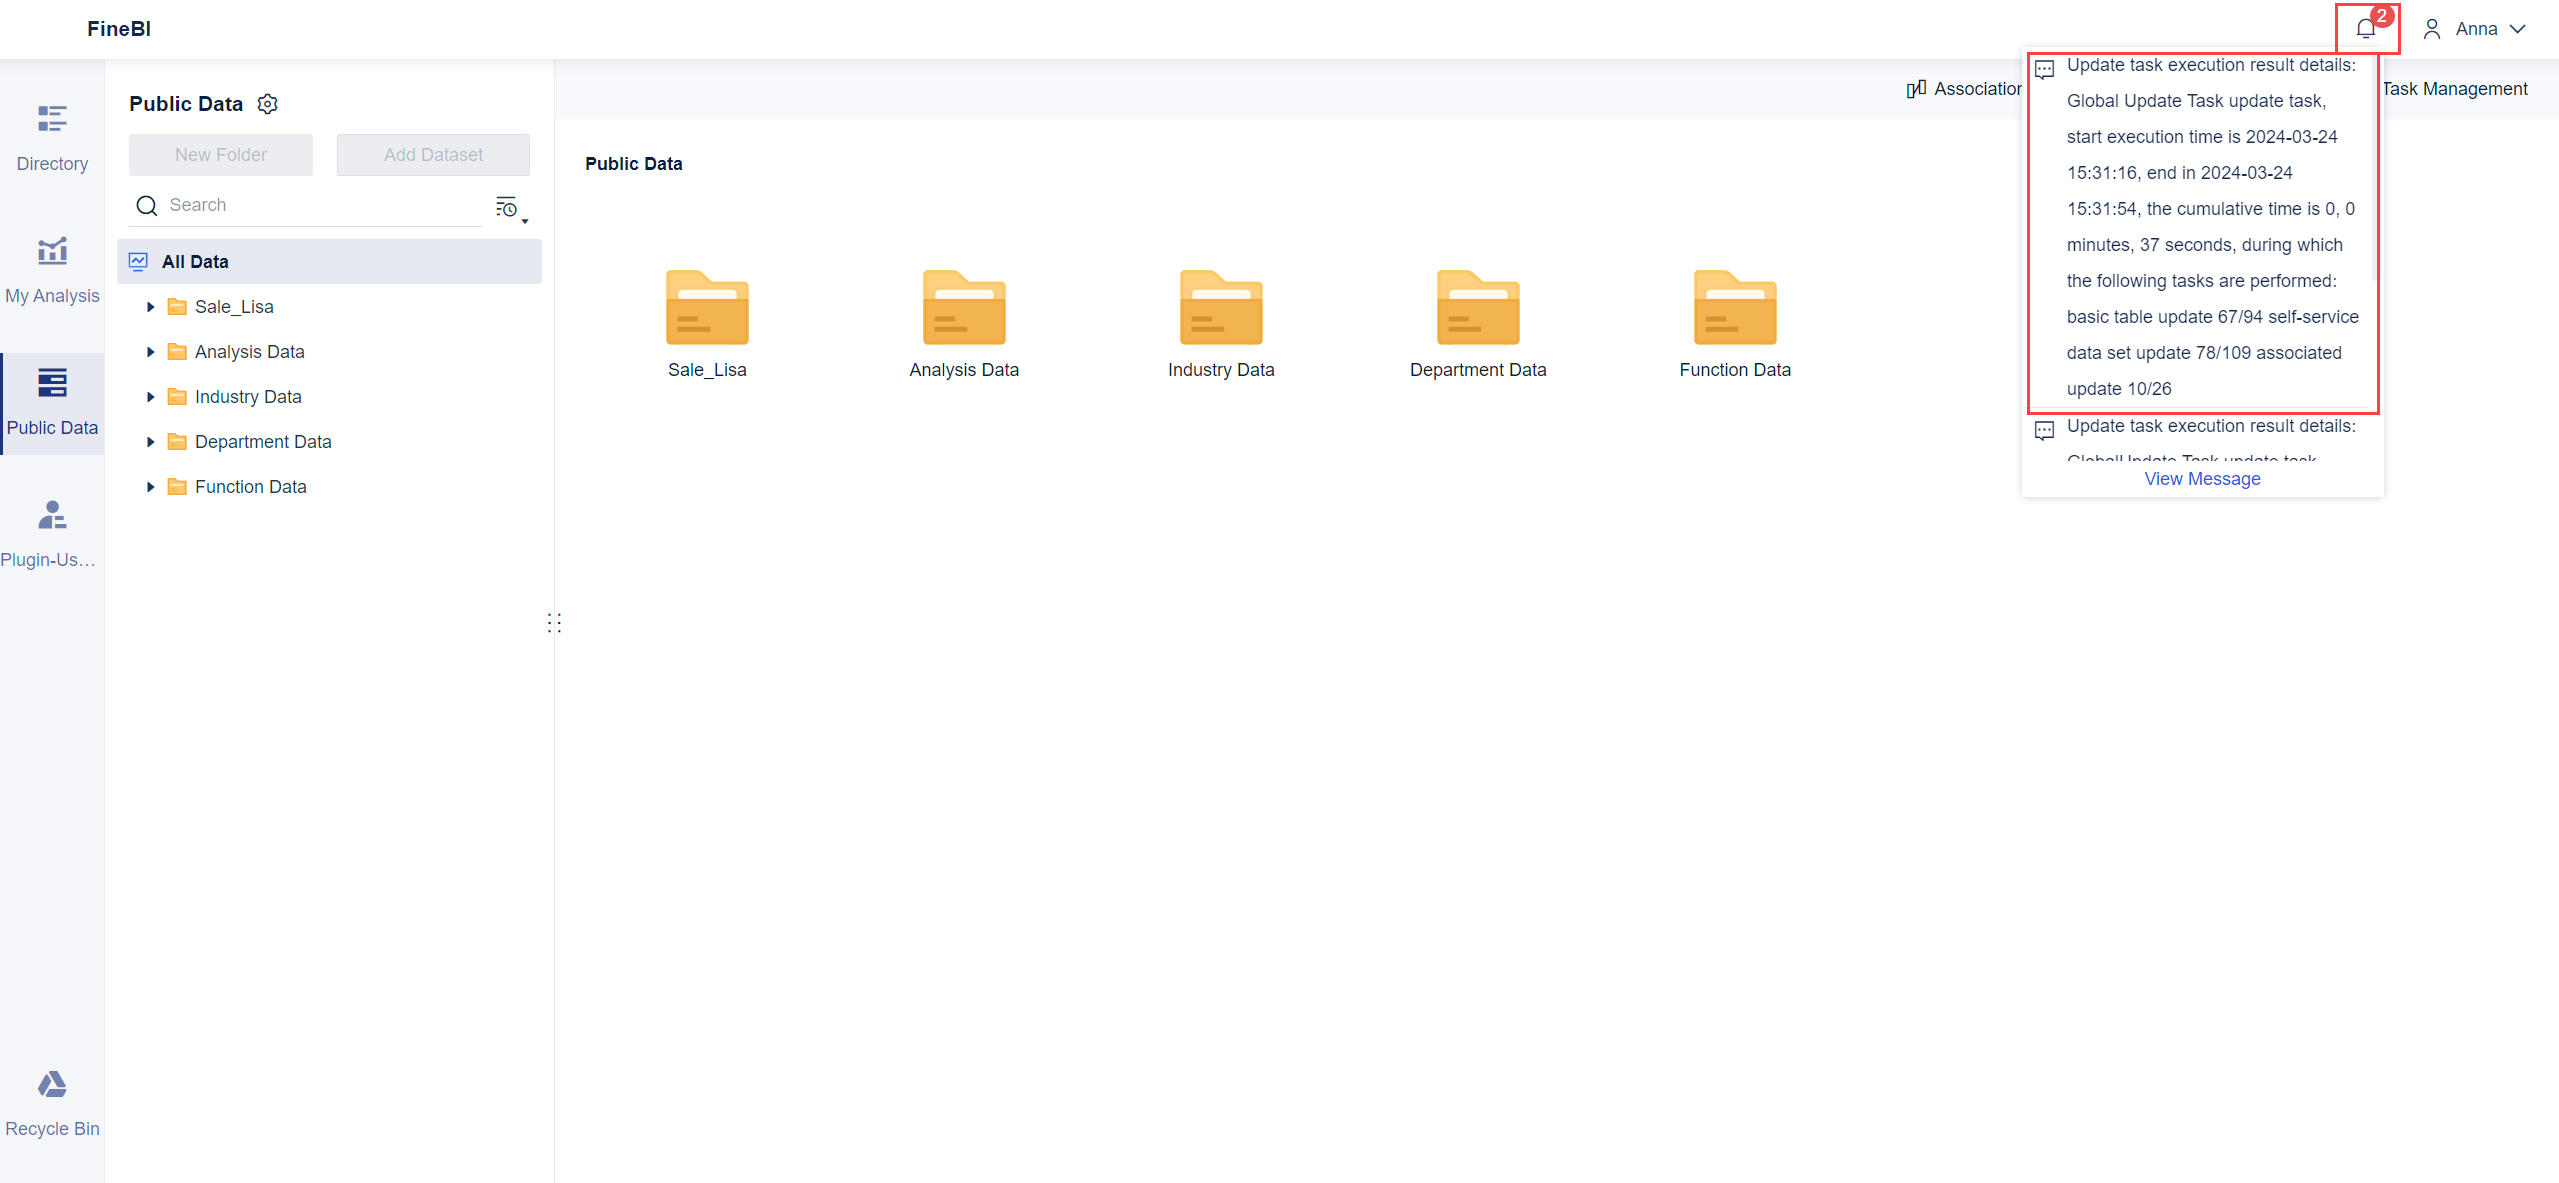
Task: Open the Recycle Bin icon
Action: (x=52, y=1102)
